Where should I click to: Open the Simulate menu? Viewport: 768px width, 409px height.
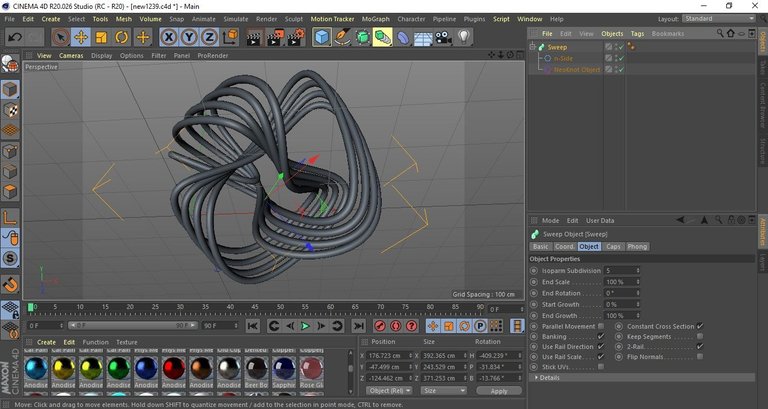236,19
